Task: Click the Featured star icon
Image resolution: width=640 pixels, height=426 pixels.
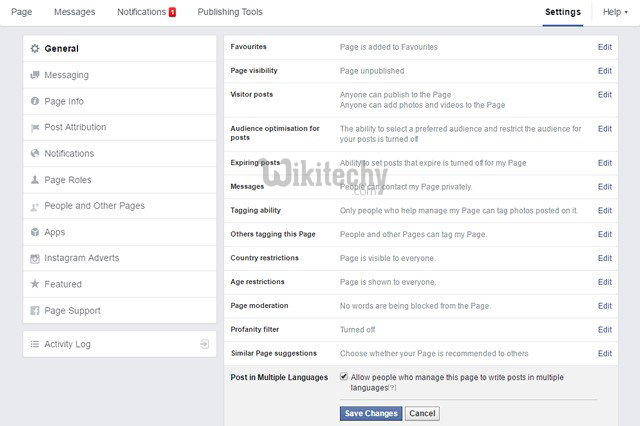Action: 35,284
